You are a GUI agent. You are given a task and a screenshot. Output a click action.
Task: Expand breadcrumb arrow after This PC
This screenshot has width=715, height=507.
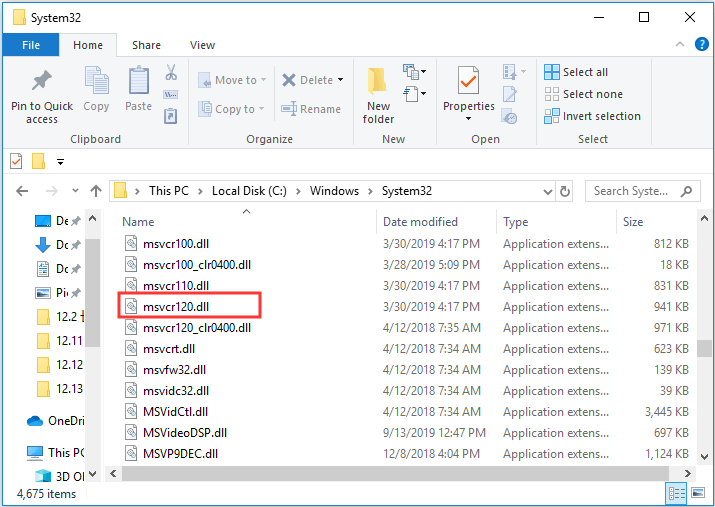200,191
